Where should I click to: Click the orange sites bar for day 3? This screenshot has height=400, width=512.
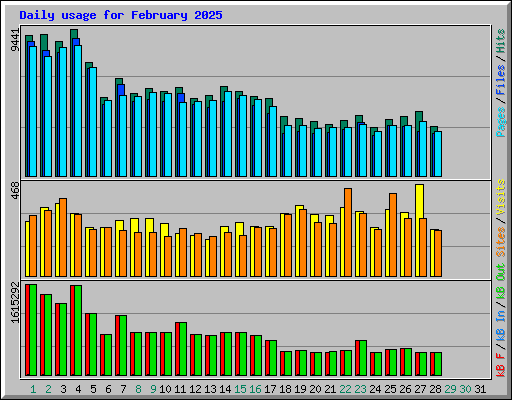click(63, 237)
